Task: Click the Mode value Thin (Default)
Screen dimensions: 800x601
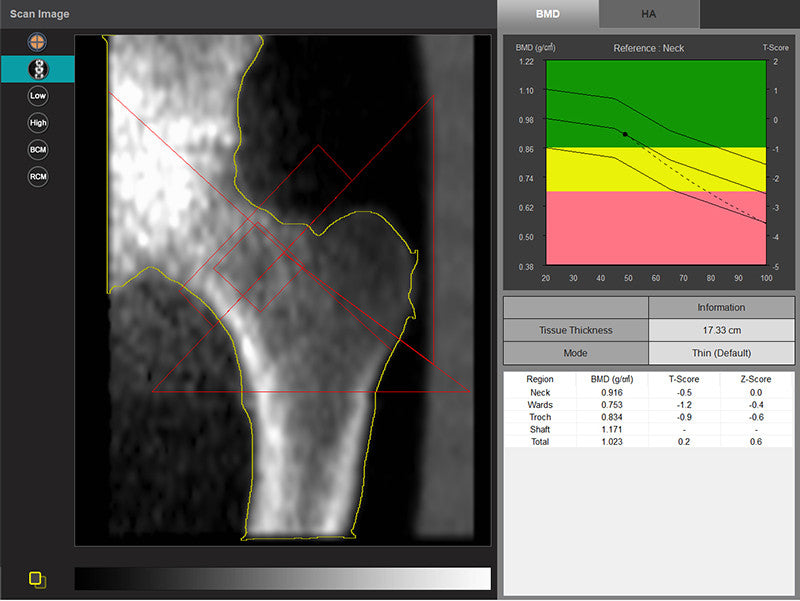Action: point(721,353)
